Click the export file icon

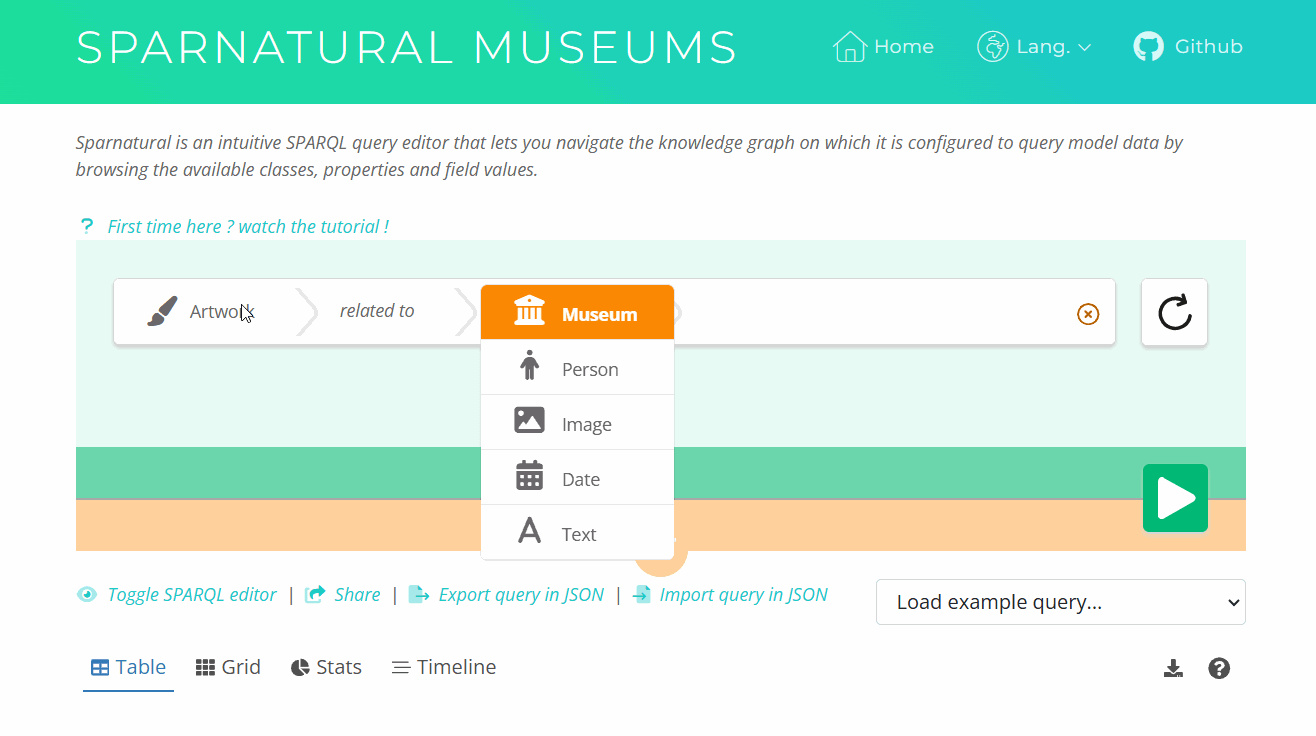pyautogui.click(x=418, y=595)
